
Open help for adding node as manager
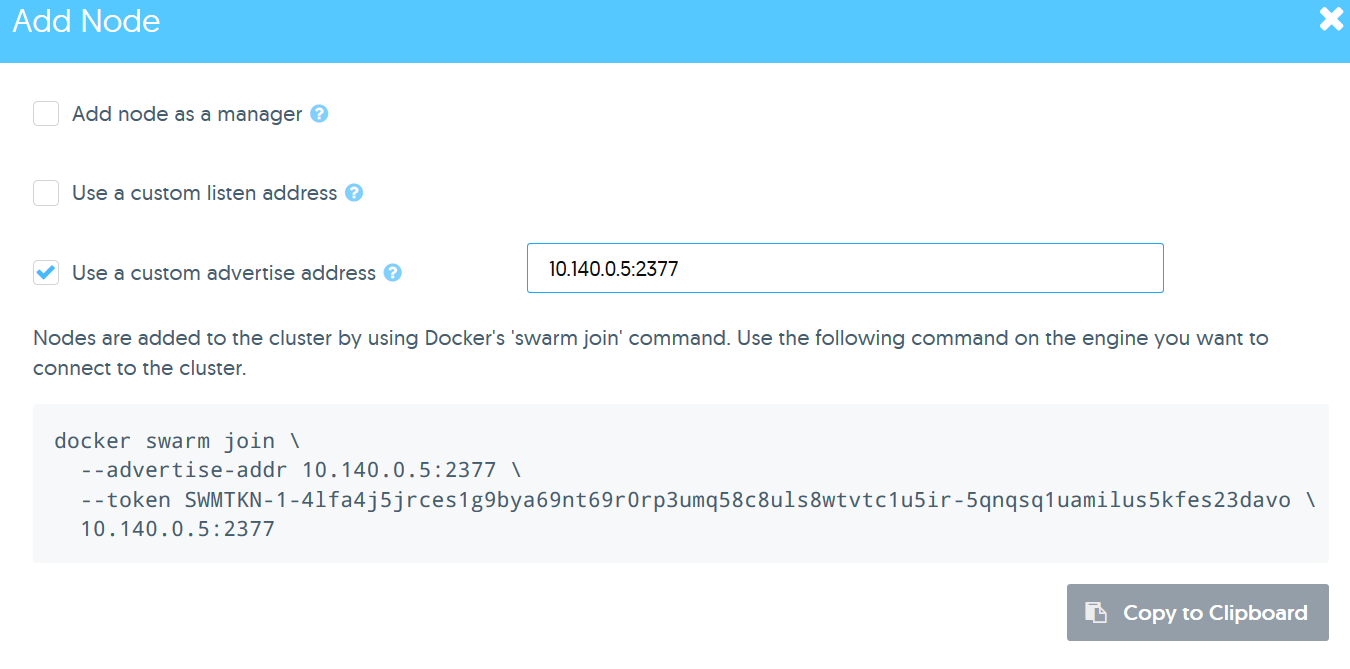[x=319, y=114]
